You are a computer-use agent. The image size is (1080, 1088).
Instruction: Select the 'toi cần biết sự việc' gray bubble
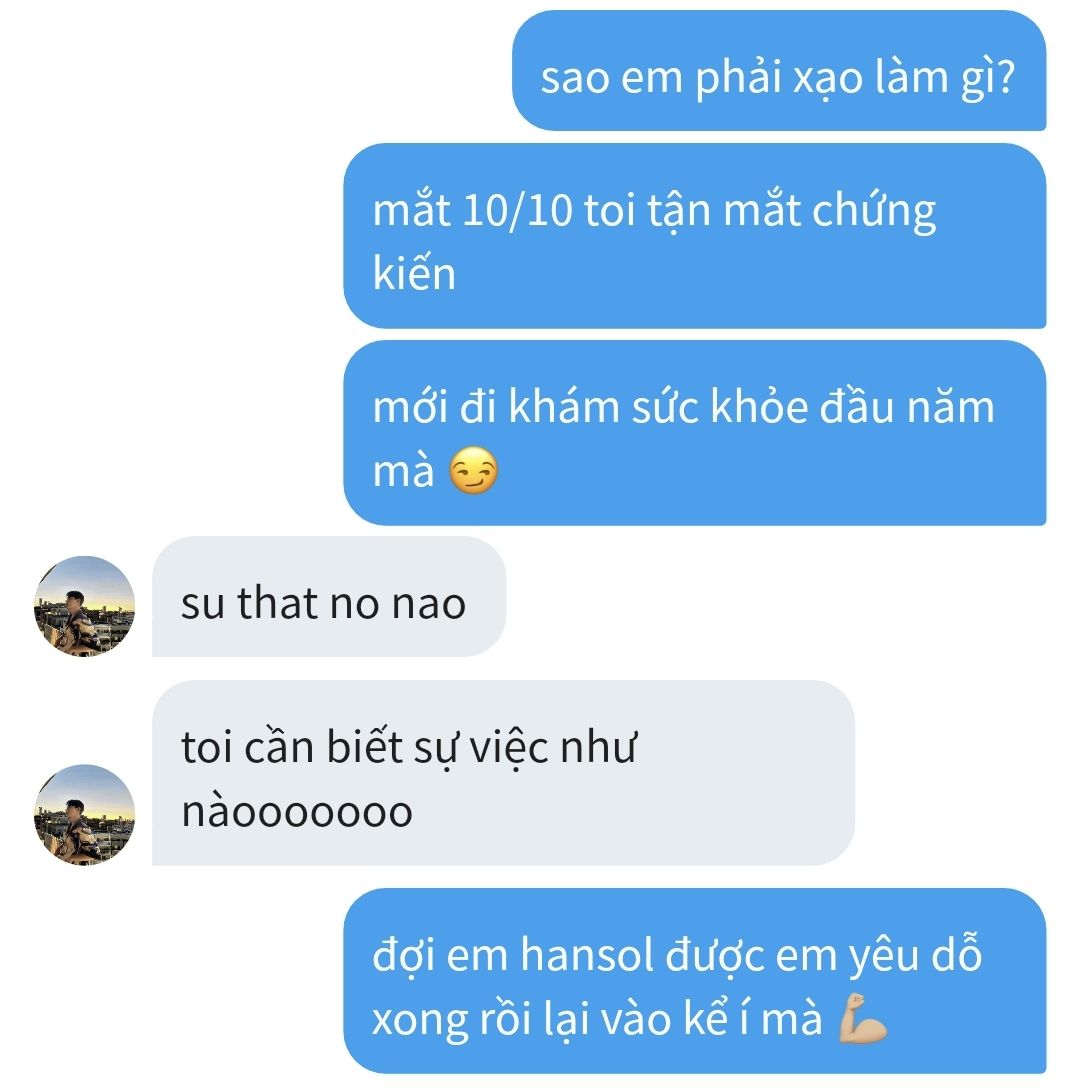pos(503,773)
